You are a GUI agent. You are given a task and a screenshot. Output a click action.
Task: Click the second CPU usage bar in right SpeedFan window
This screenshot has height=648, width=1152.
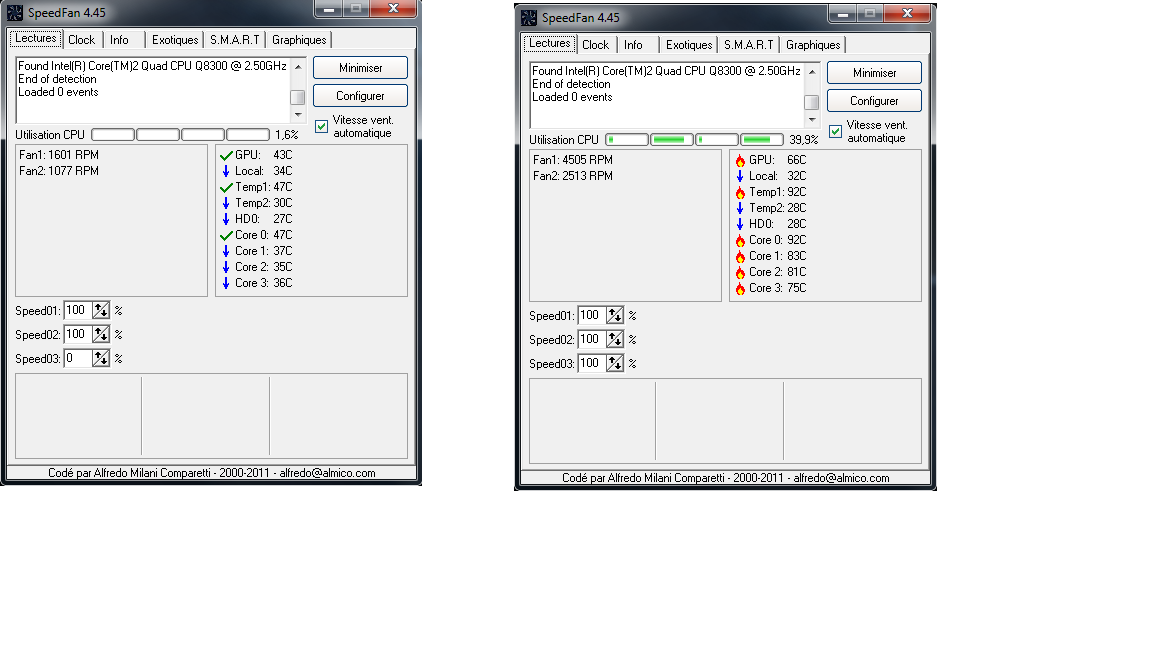pyautogui.click(x=672, y=140)
